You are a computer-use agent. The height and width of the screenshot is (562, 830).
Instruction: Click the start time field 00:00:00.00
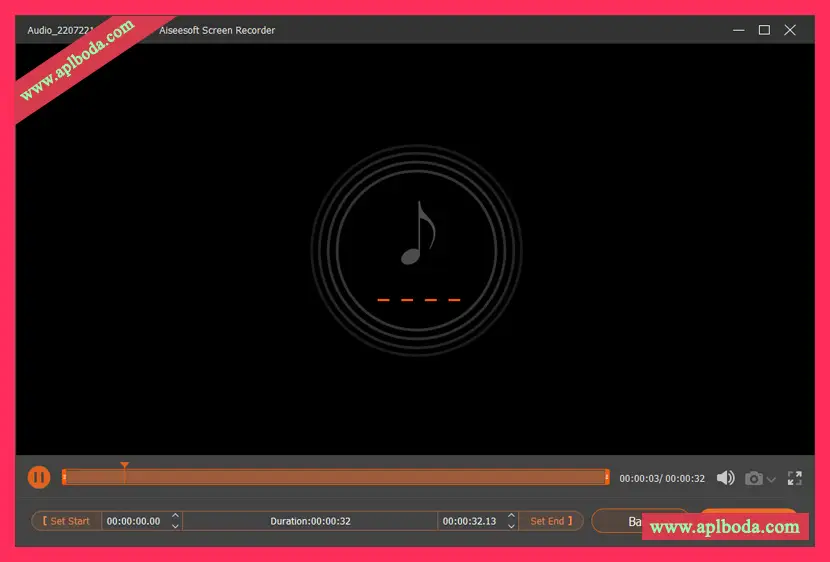134,521
